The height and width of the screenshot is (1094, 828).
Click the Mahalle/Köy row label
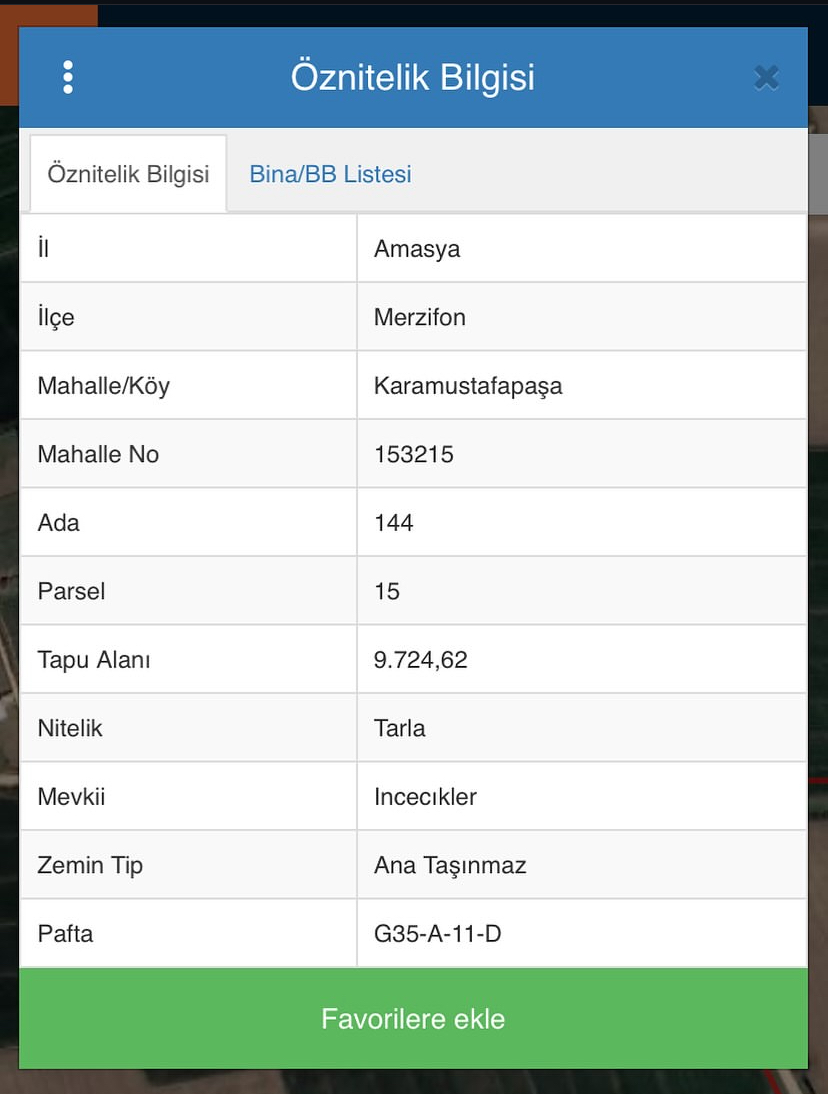(103, 386)
